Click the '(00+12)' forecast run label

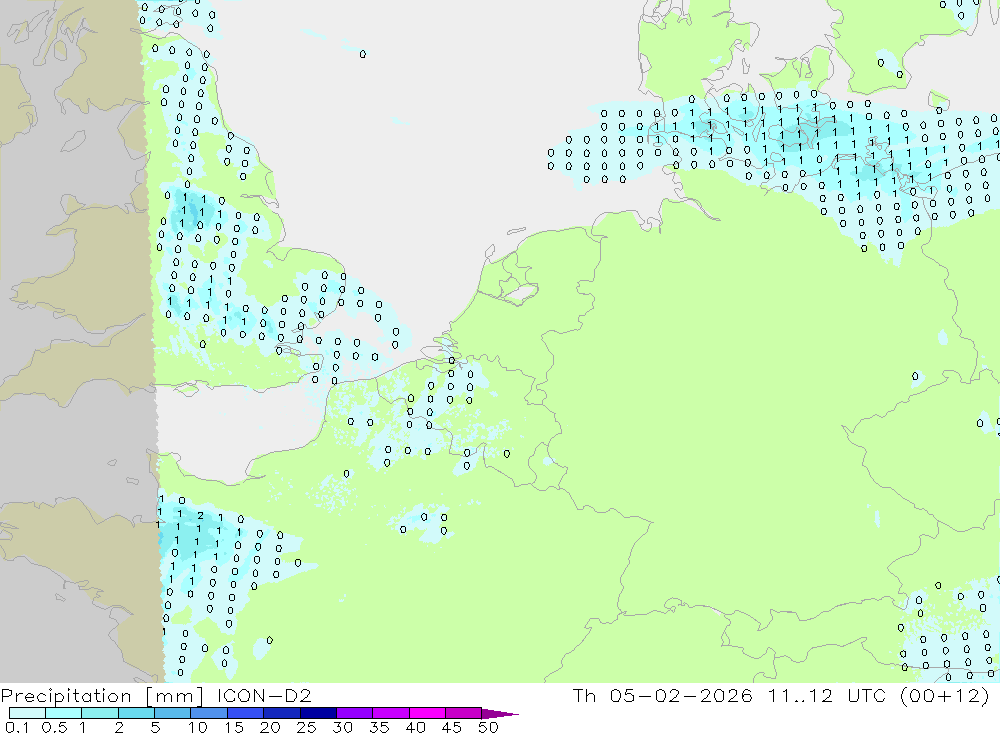945,696
